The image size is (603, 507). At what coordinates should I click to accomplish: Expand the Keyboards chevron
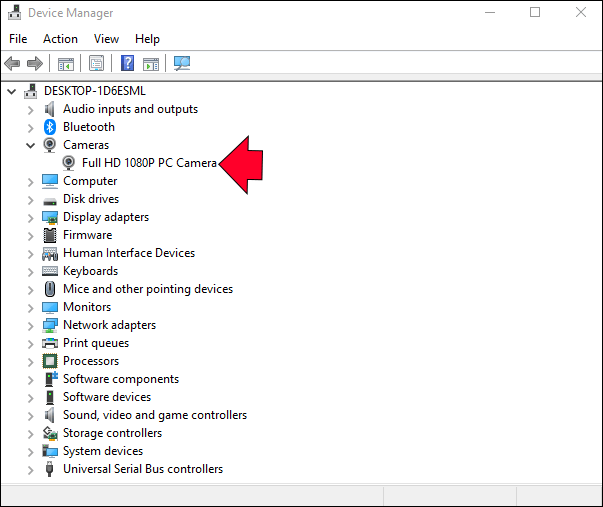click(31, 272)
